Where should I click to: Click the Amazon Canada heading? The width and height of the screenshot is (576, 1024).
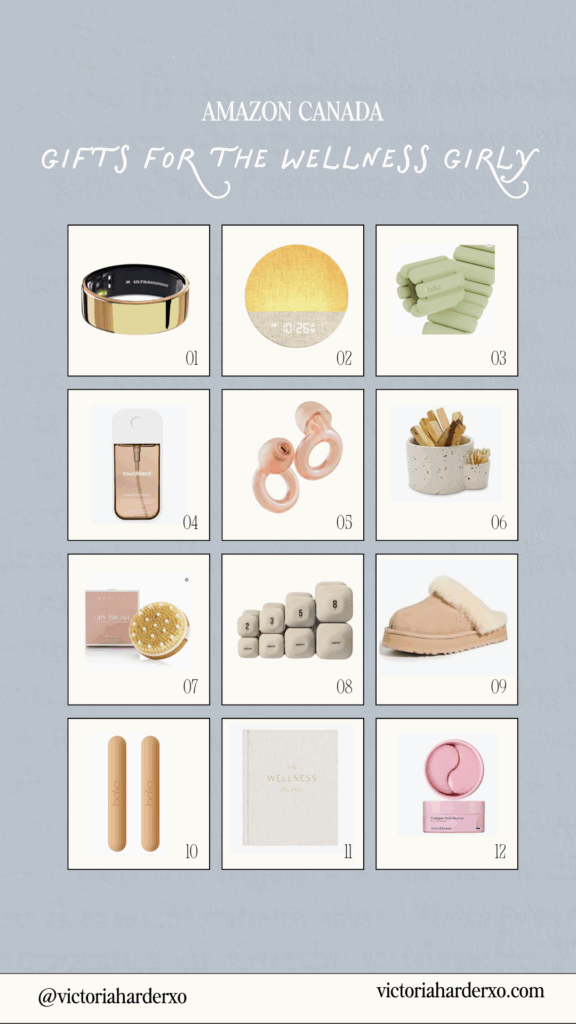click(x=293, y=112)
